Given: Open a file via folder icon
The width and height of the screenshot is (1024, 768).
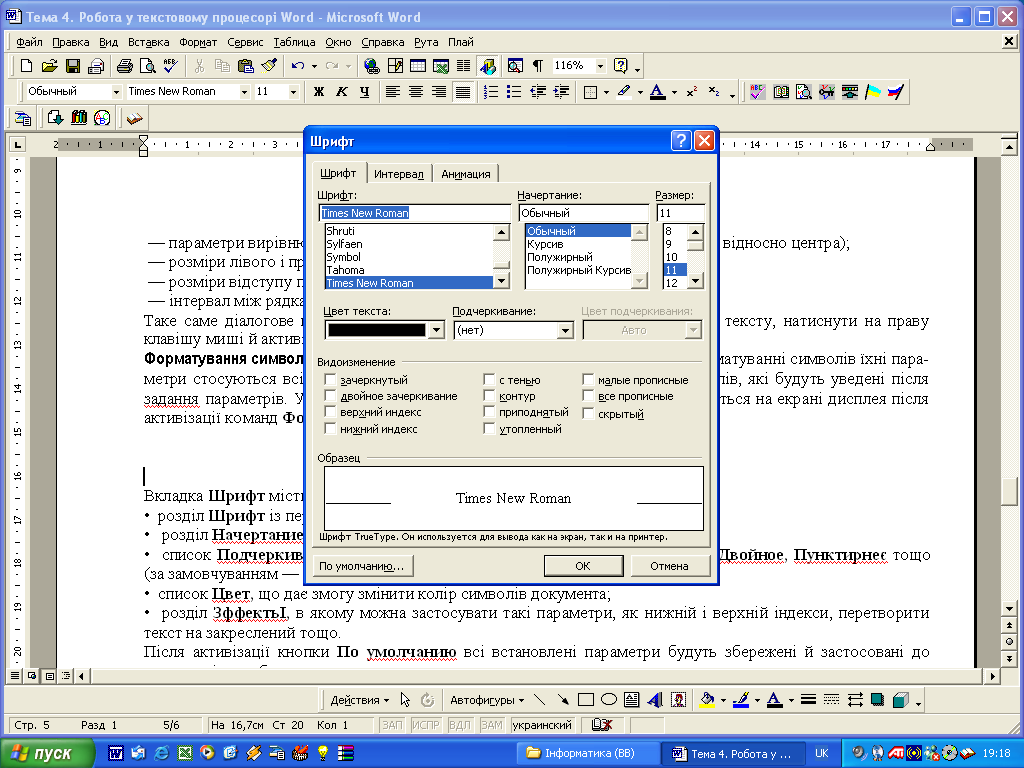Looking at the screenshot, I should point(50,66).
